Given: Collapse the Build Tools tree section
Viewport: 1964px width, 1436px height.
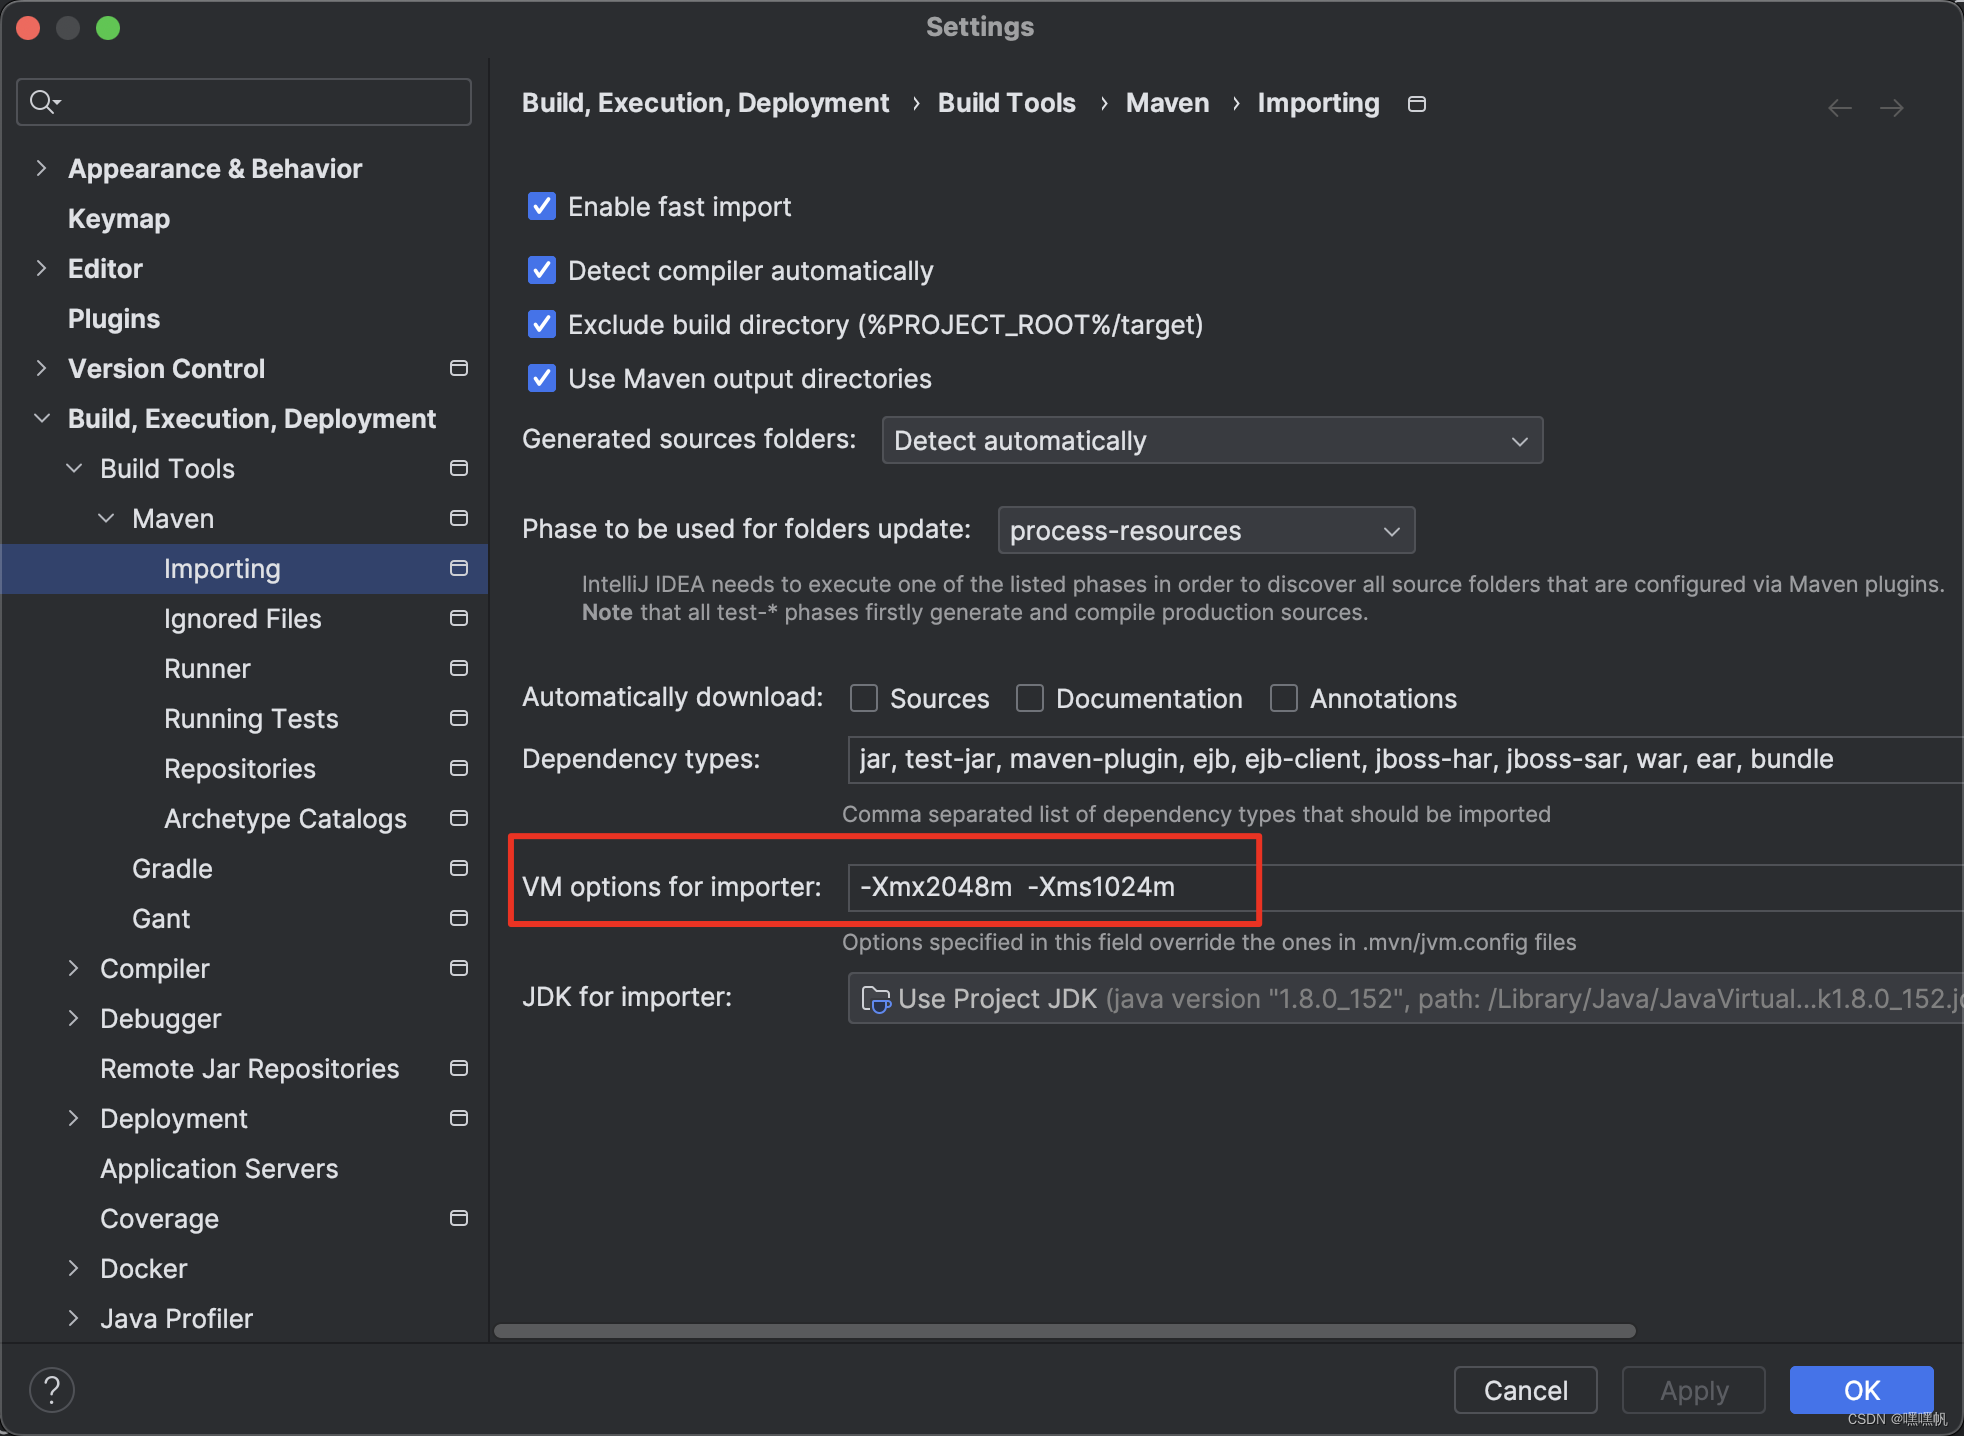Looking at the screenshot, I should tap(73, 468).
